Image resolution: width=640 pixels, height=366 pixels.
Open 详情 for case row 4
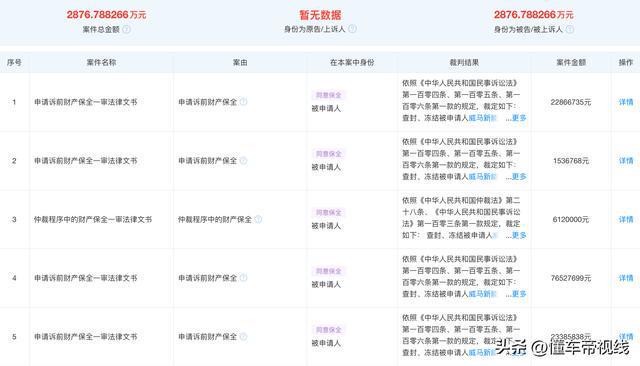coord(626,278)
